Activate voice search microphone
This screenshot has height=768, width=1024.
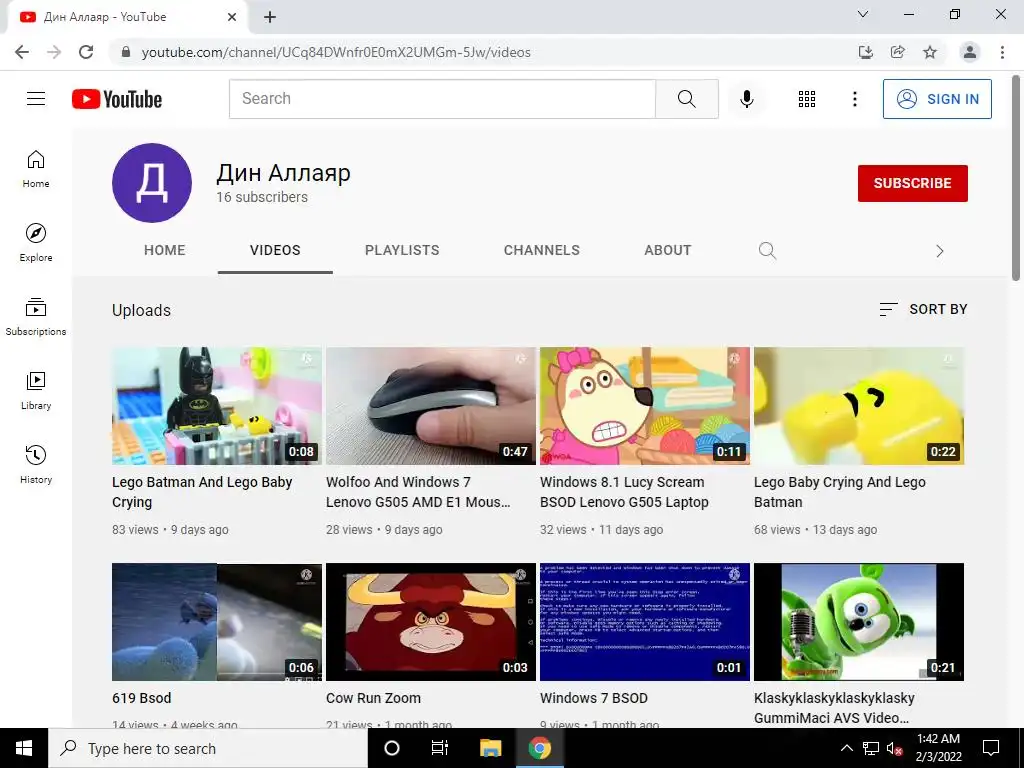pyautogui.click(x=746, y=99)
